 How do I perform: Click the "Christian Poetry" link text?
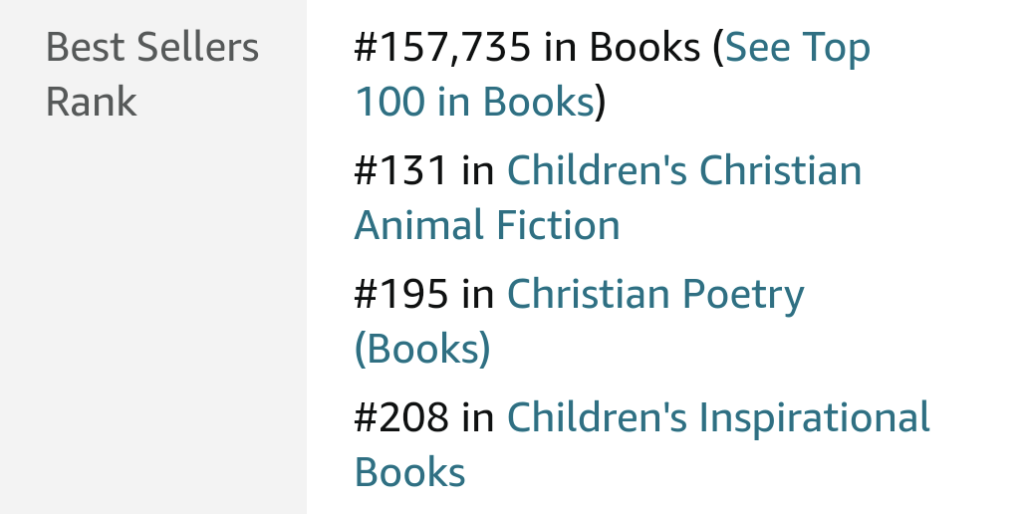coord(655,295)
